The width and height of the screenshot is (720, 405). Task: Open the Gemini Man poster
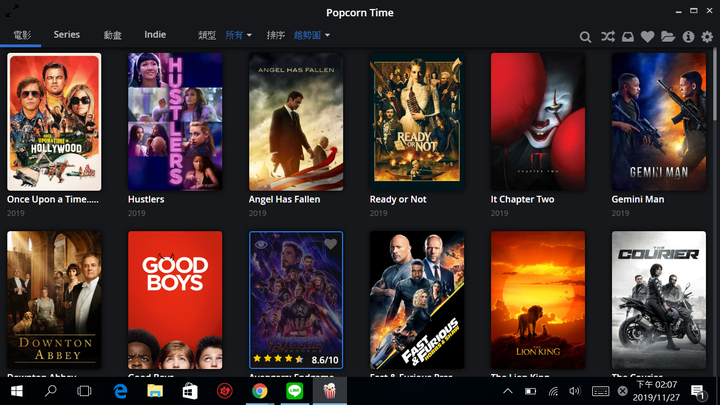(659, 122)
